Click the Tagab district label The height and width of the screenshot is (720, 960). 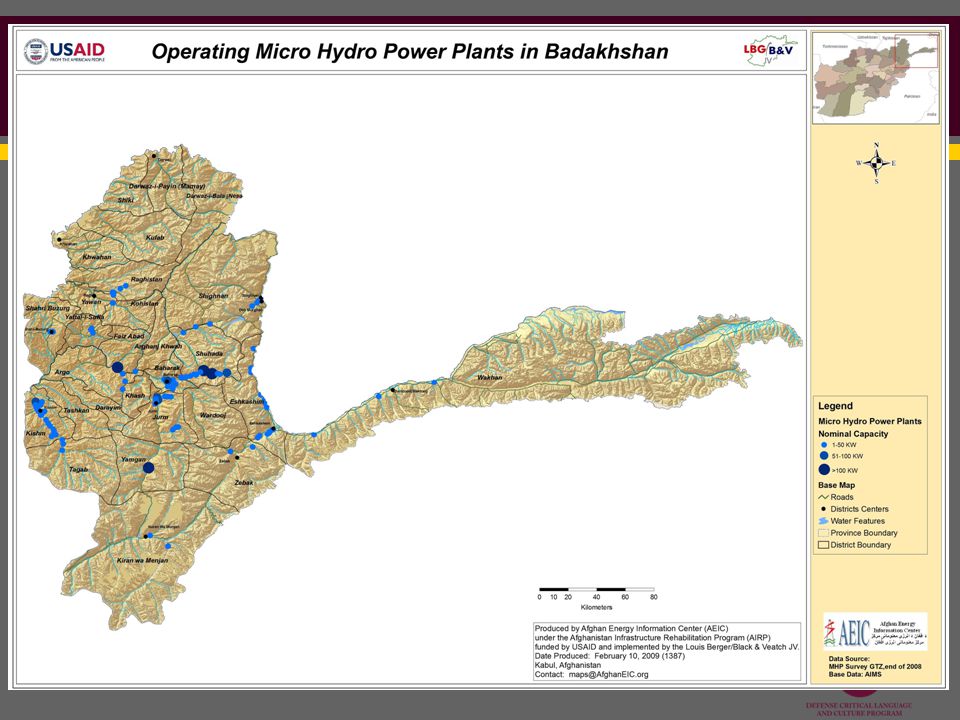pos(78,470)
